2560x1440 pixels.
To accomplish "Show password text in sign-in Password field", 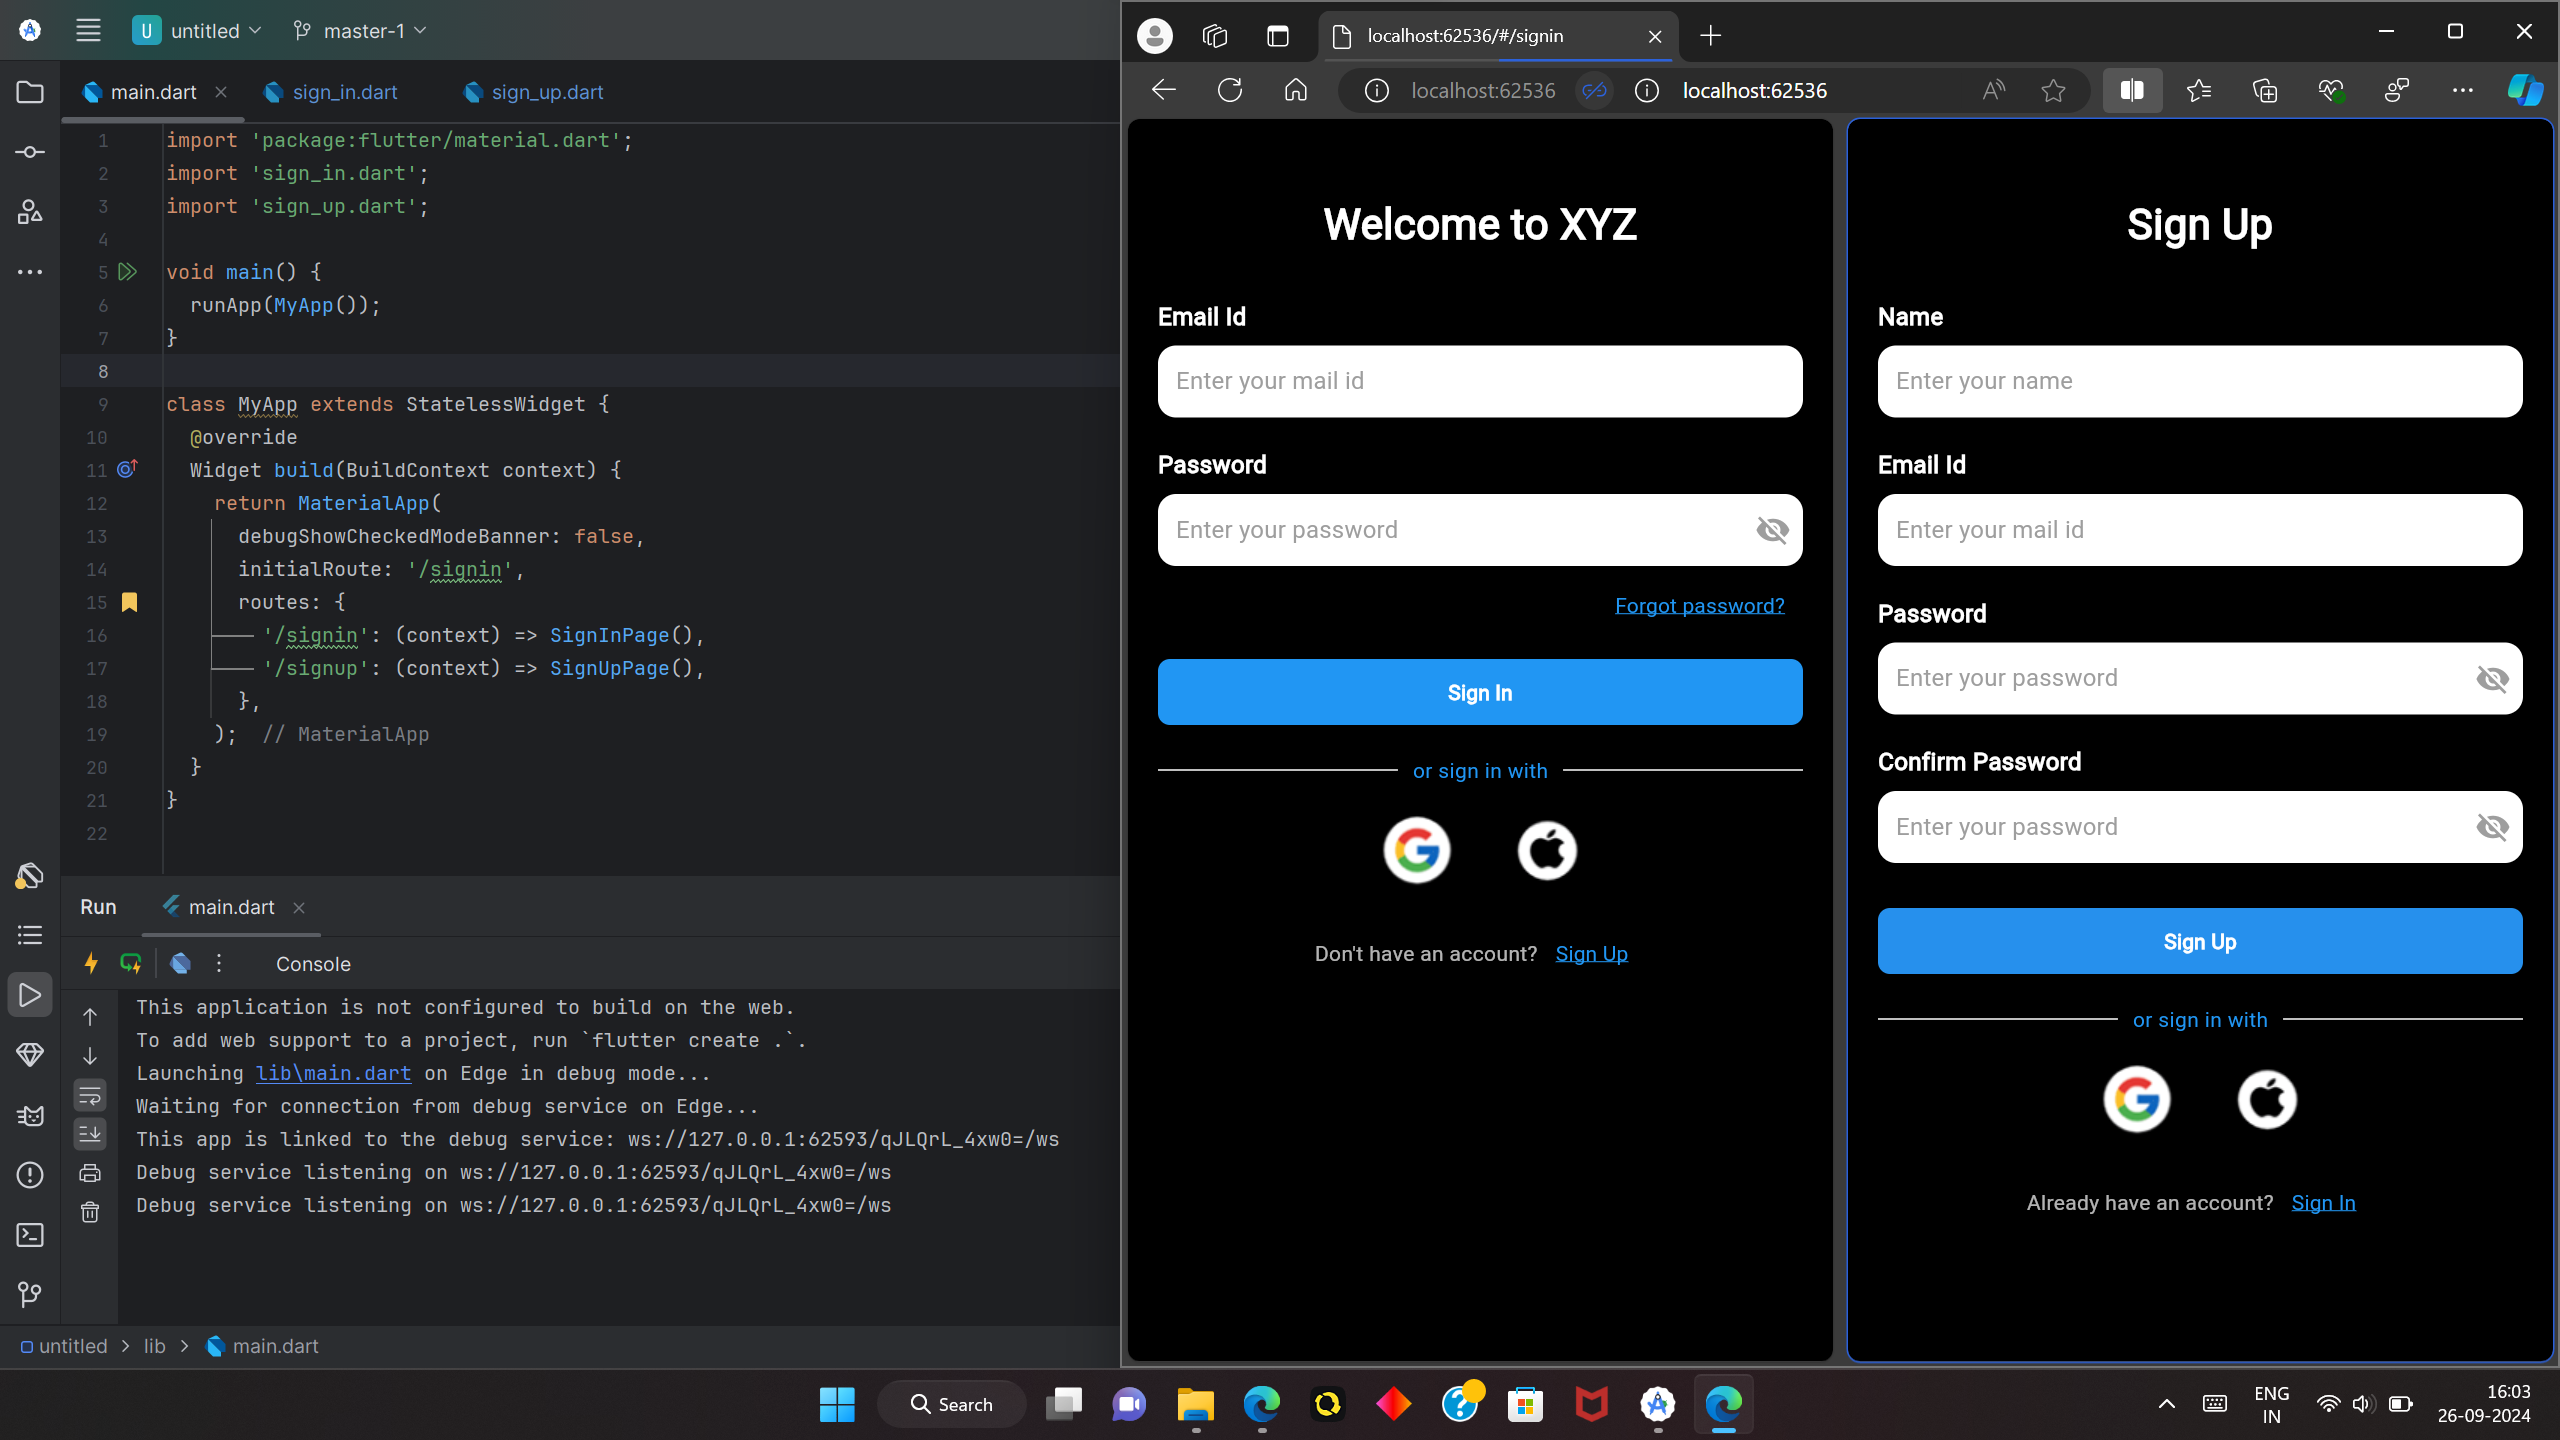I will (1771, 529).
